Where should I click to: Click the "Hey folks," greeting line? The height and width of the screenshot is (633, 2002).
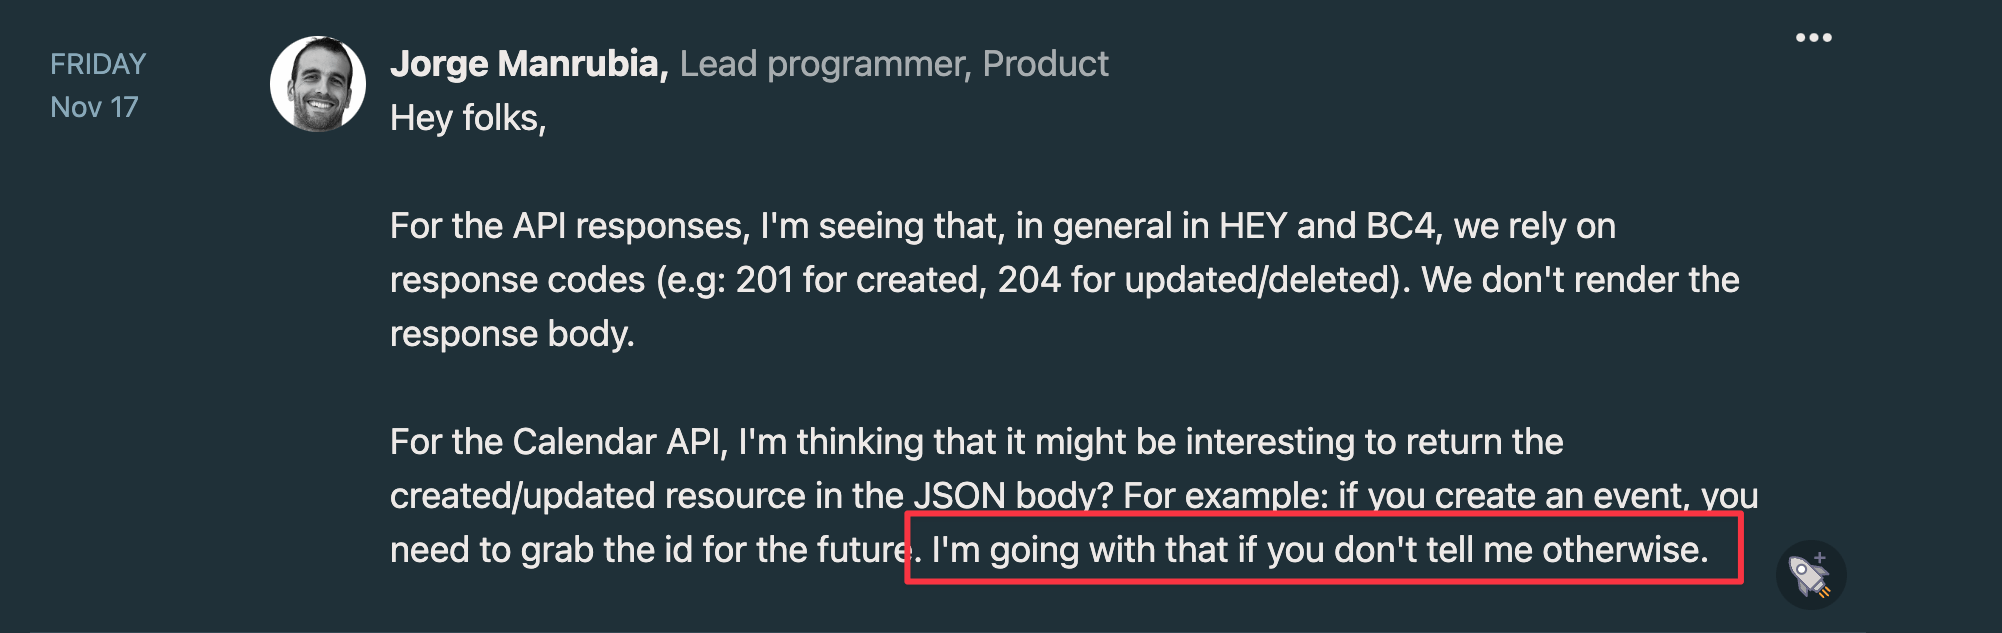[x=468, y=118]
